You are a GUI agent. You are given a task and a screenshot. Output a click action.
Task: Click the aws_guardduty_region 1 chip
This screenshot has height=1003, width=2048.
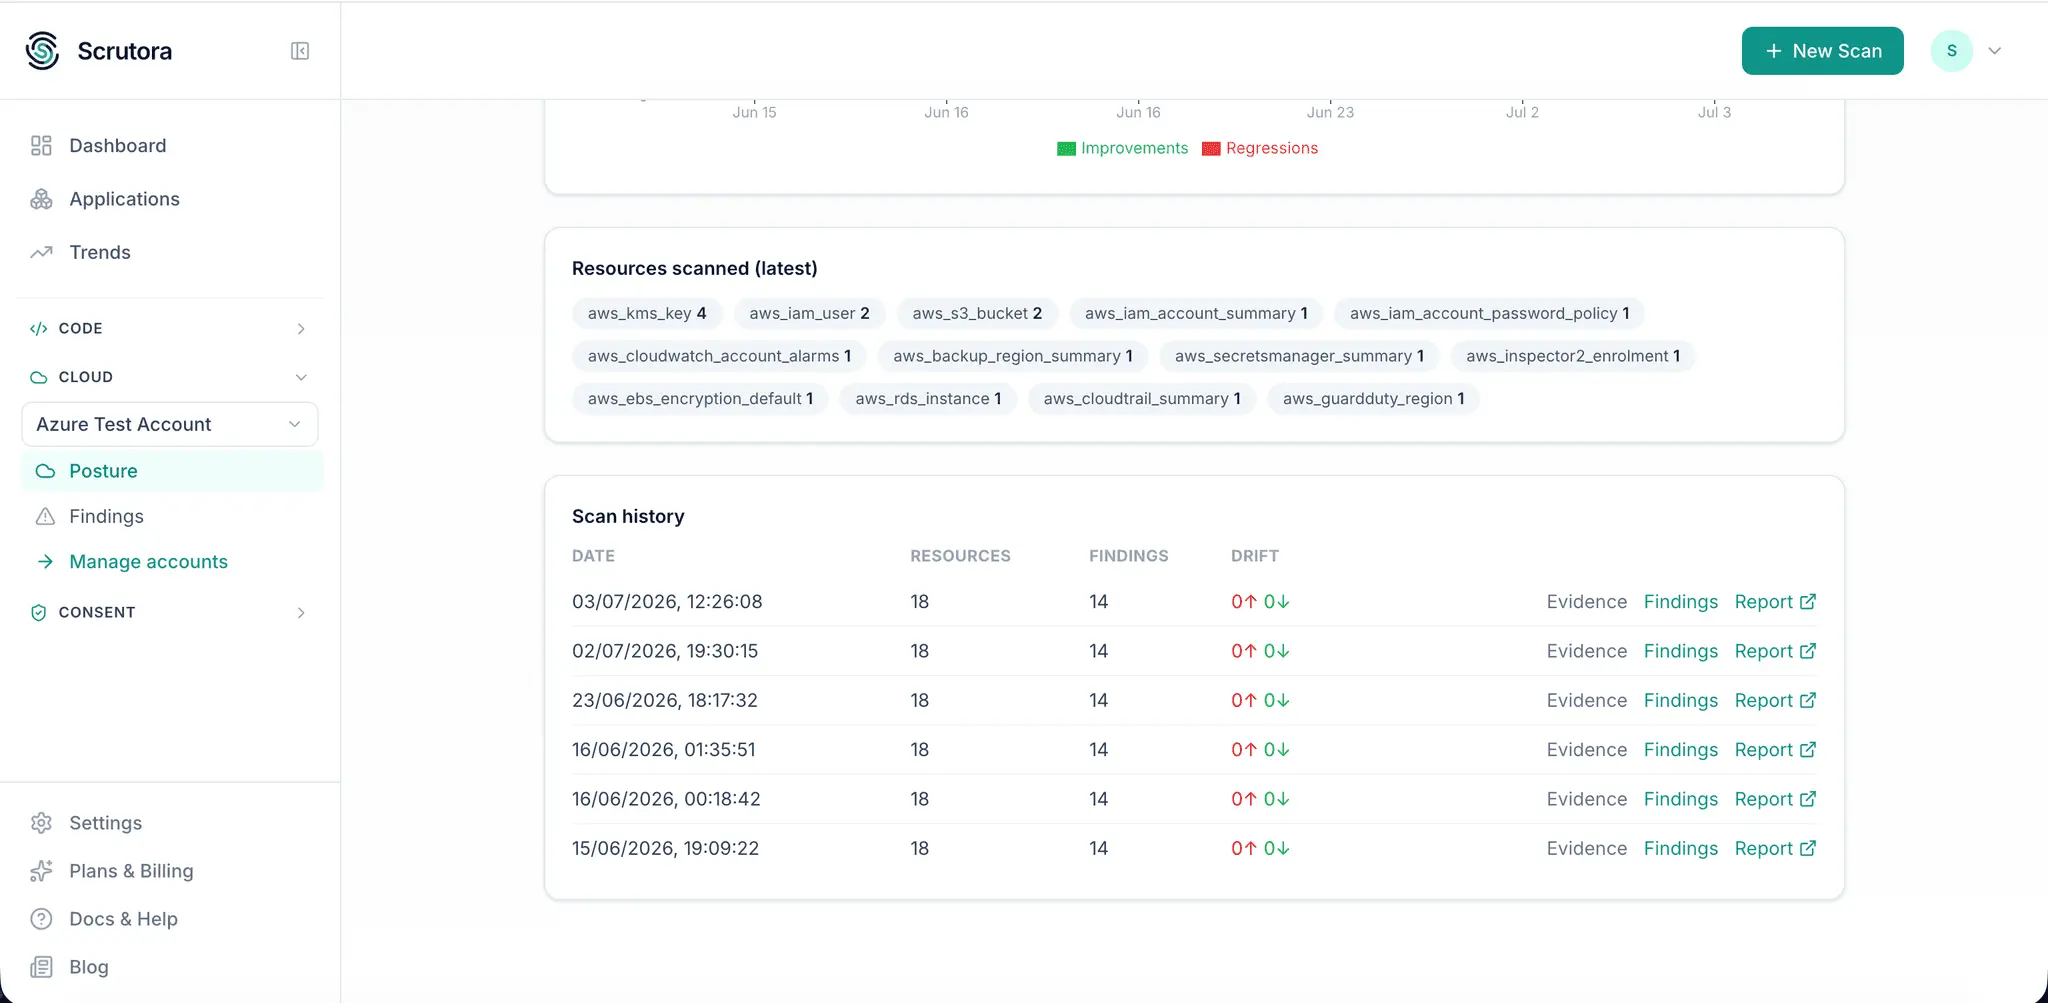(1373, 399)
